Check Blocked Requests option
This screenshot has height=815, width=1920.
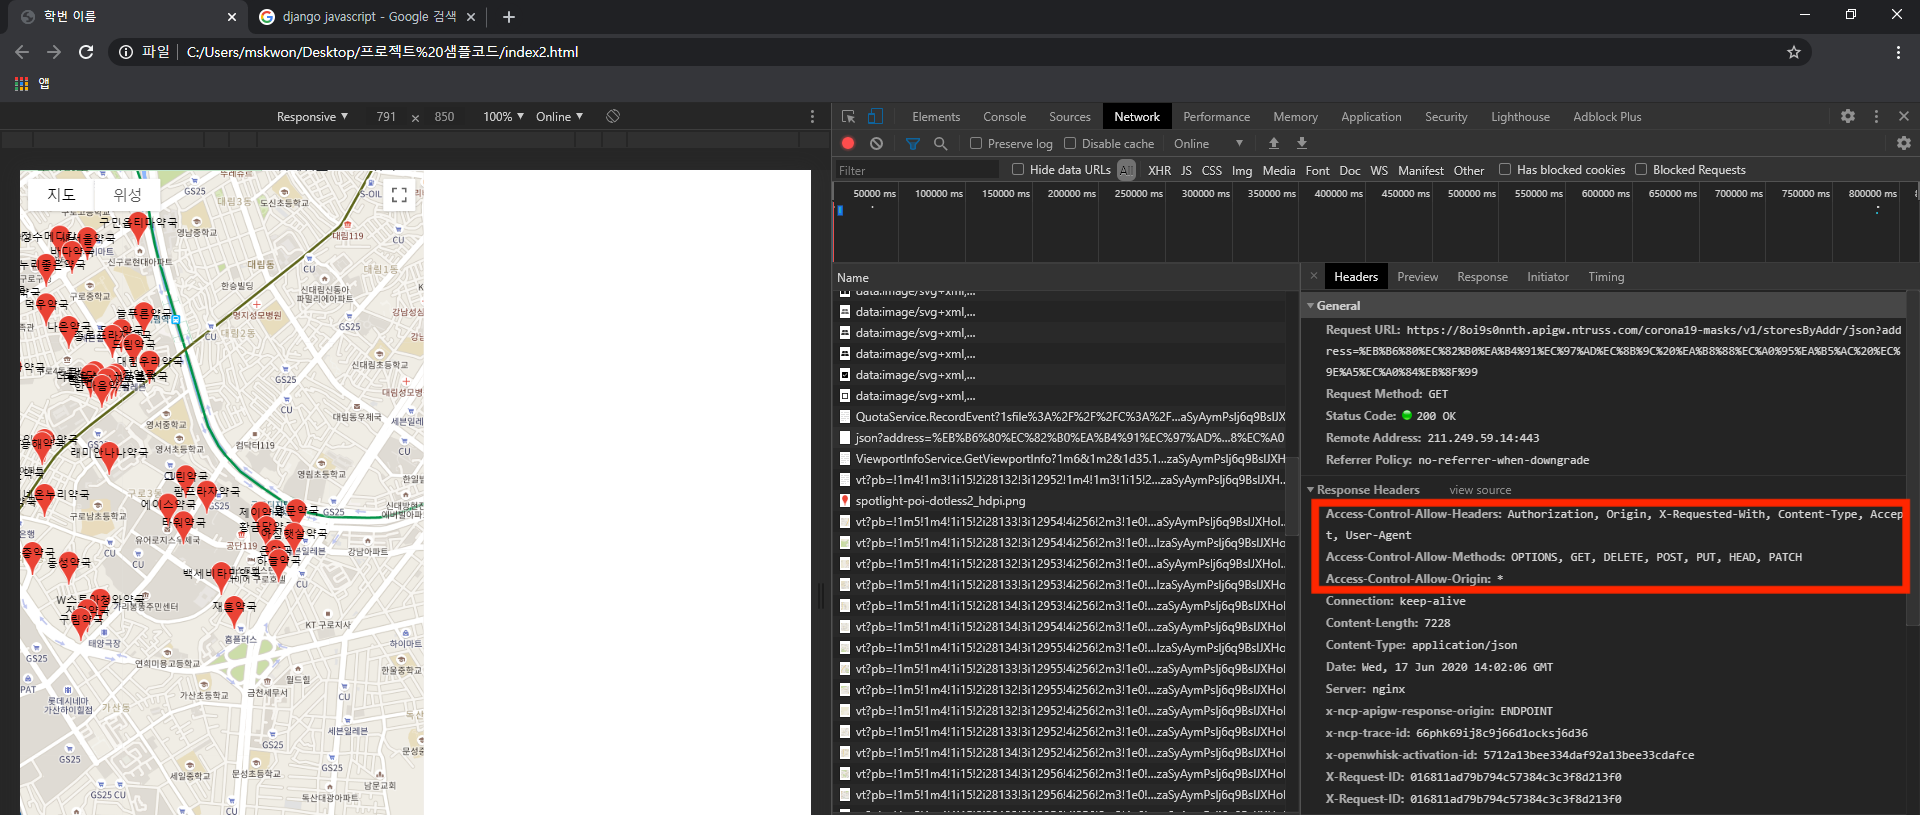point(1641,169)
